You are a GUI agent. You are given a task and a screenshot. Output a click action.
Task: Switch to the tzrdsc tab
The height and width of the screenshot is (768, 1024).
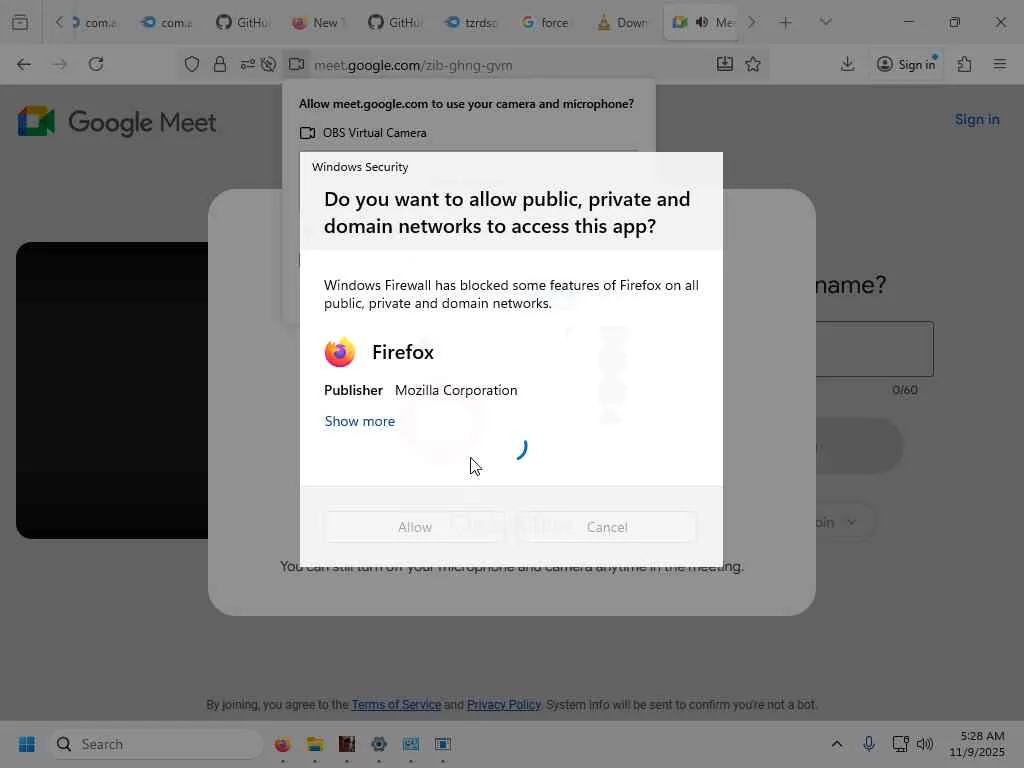pos(470,22)
